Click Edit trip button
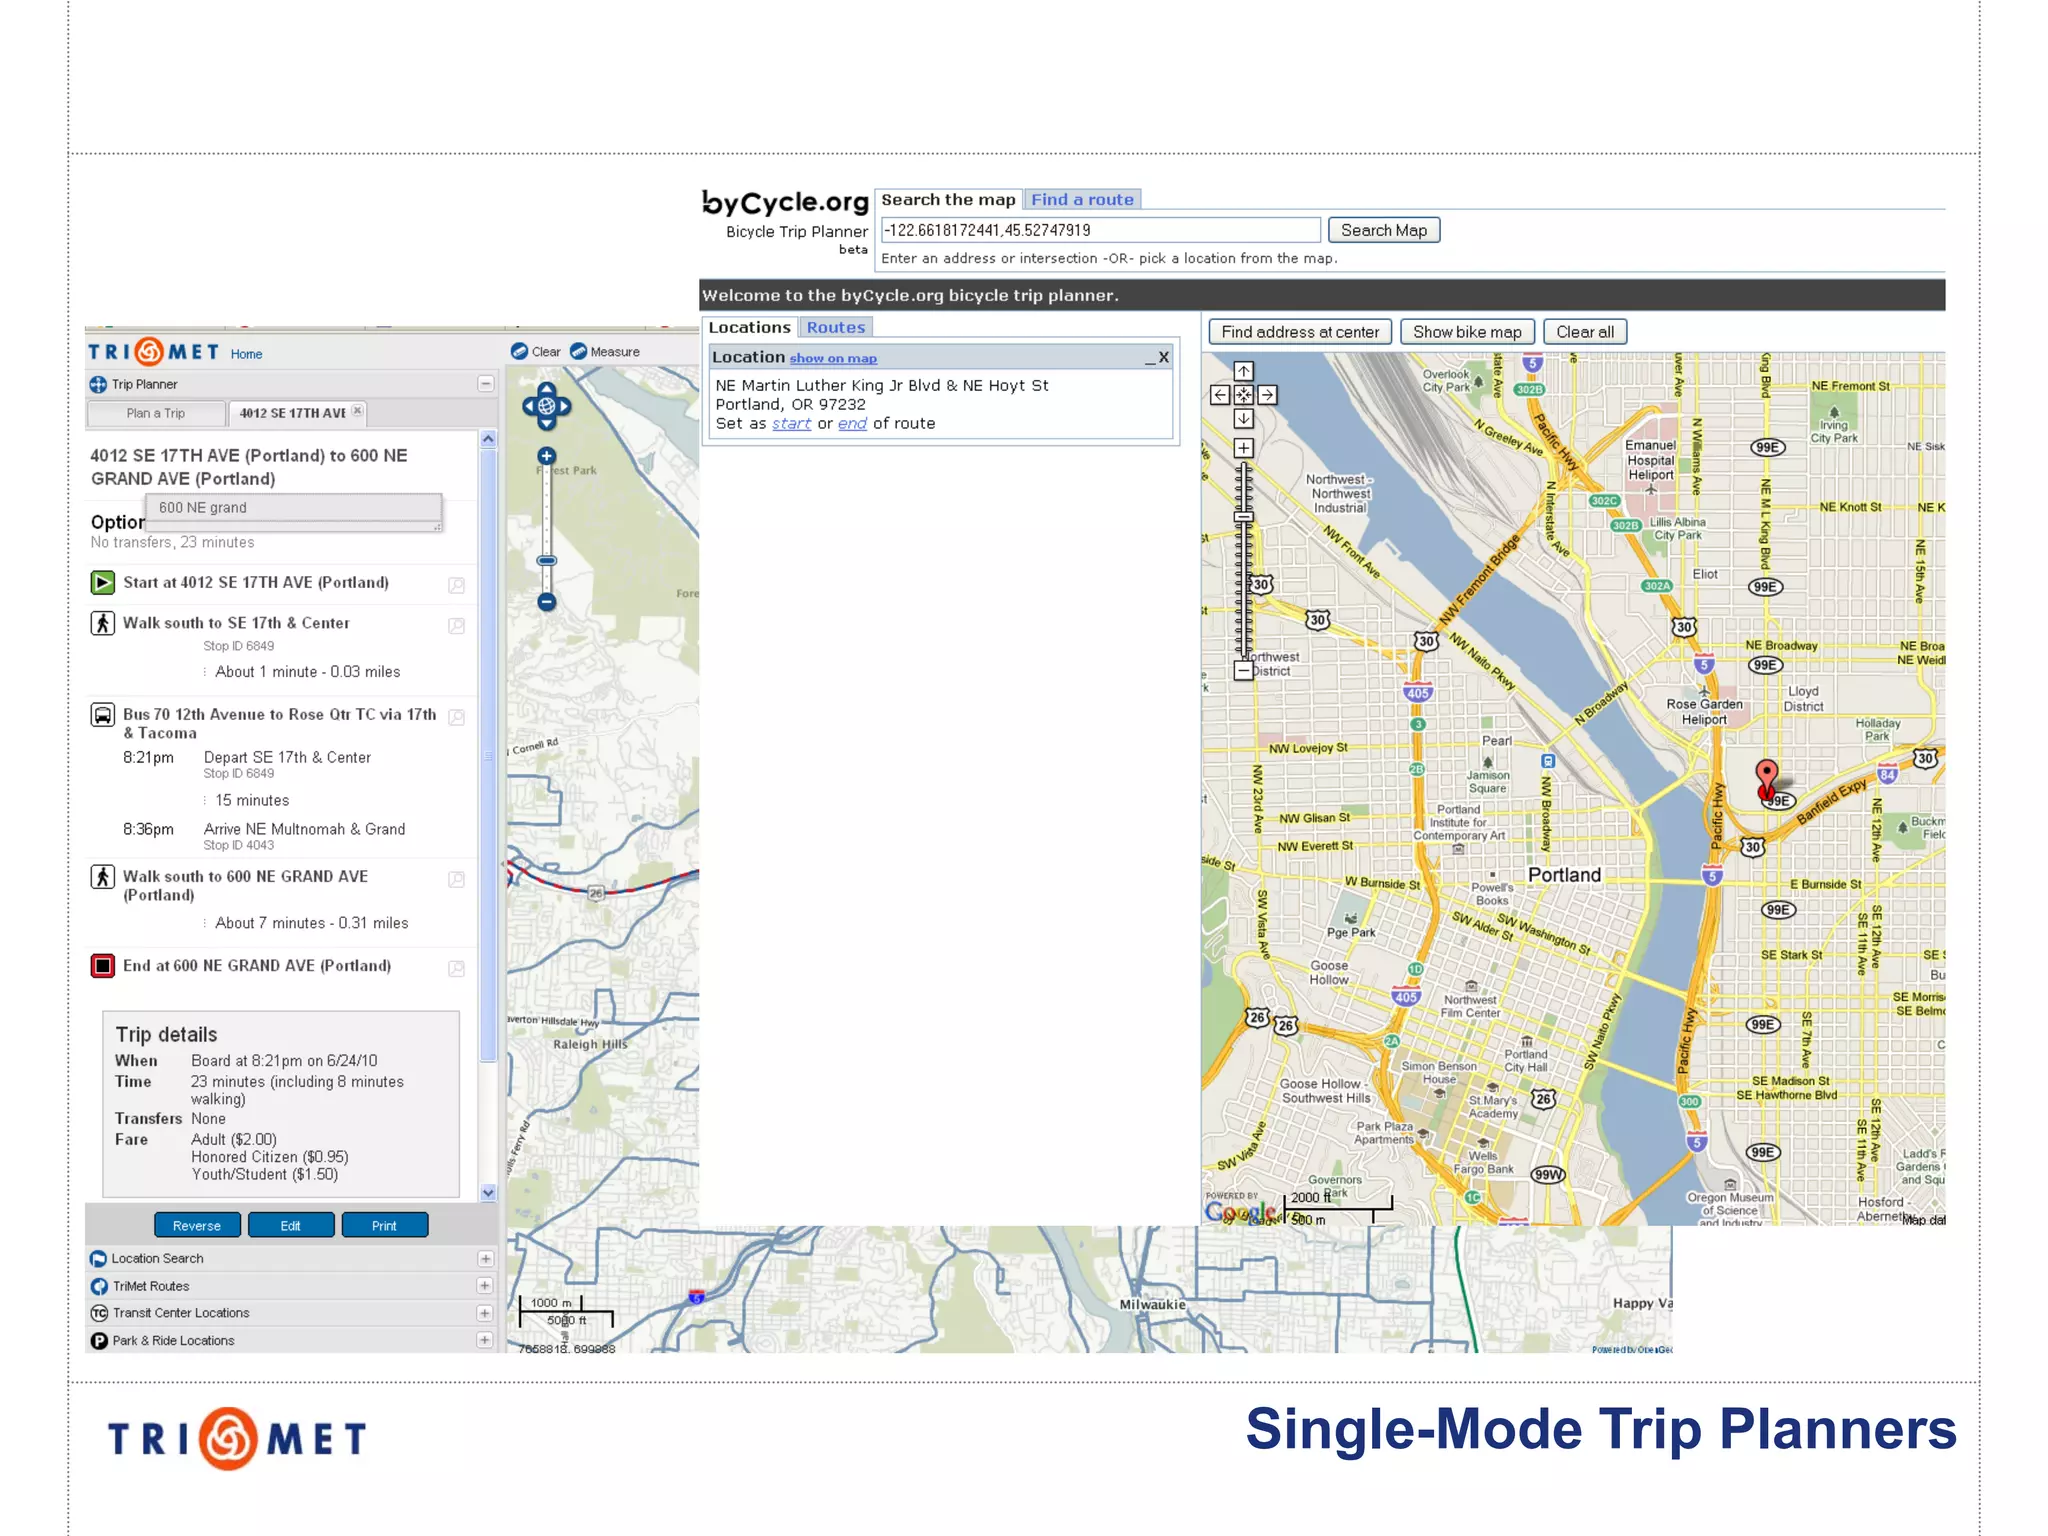This screenshot has height=1536, width=2048. [291, 1225]
